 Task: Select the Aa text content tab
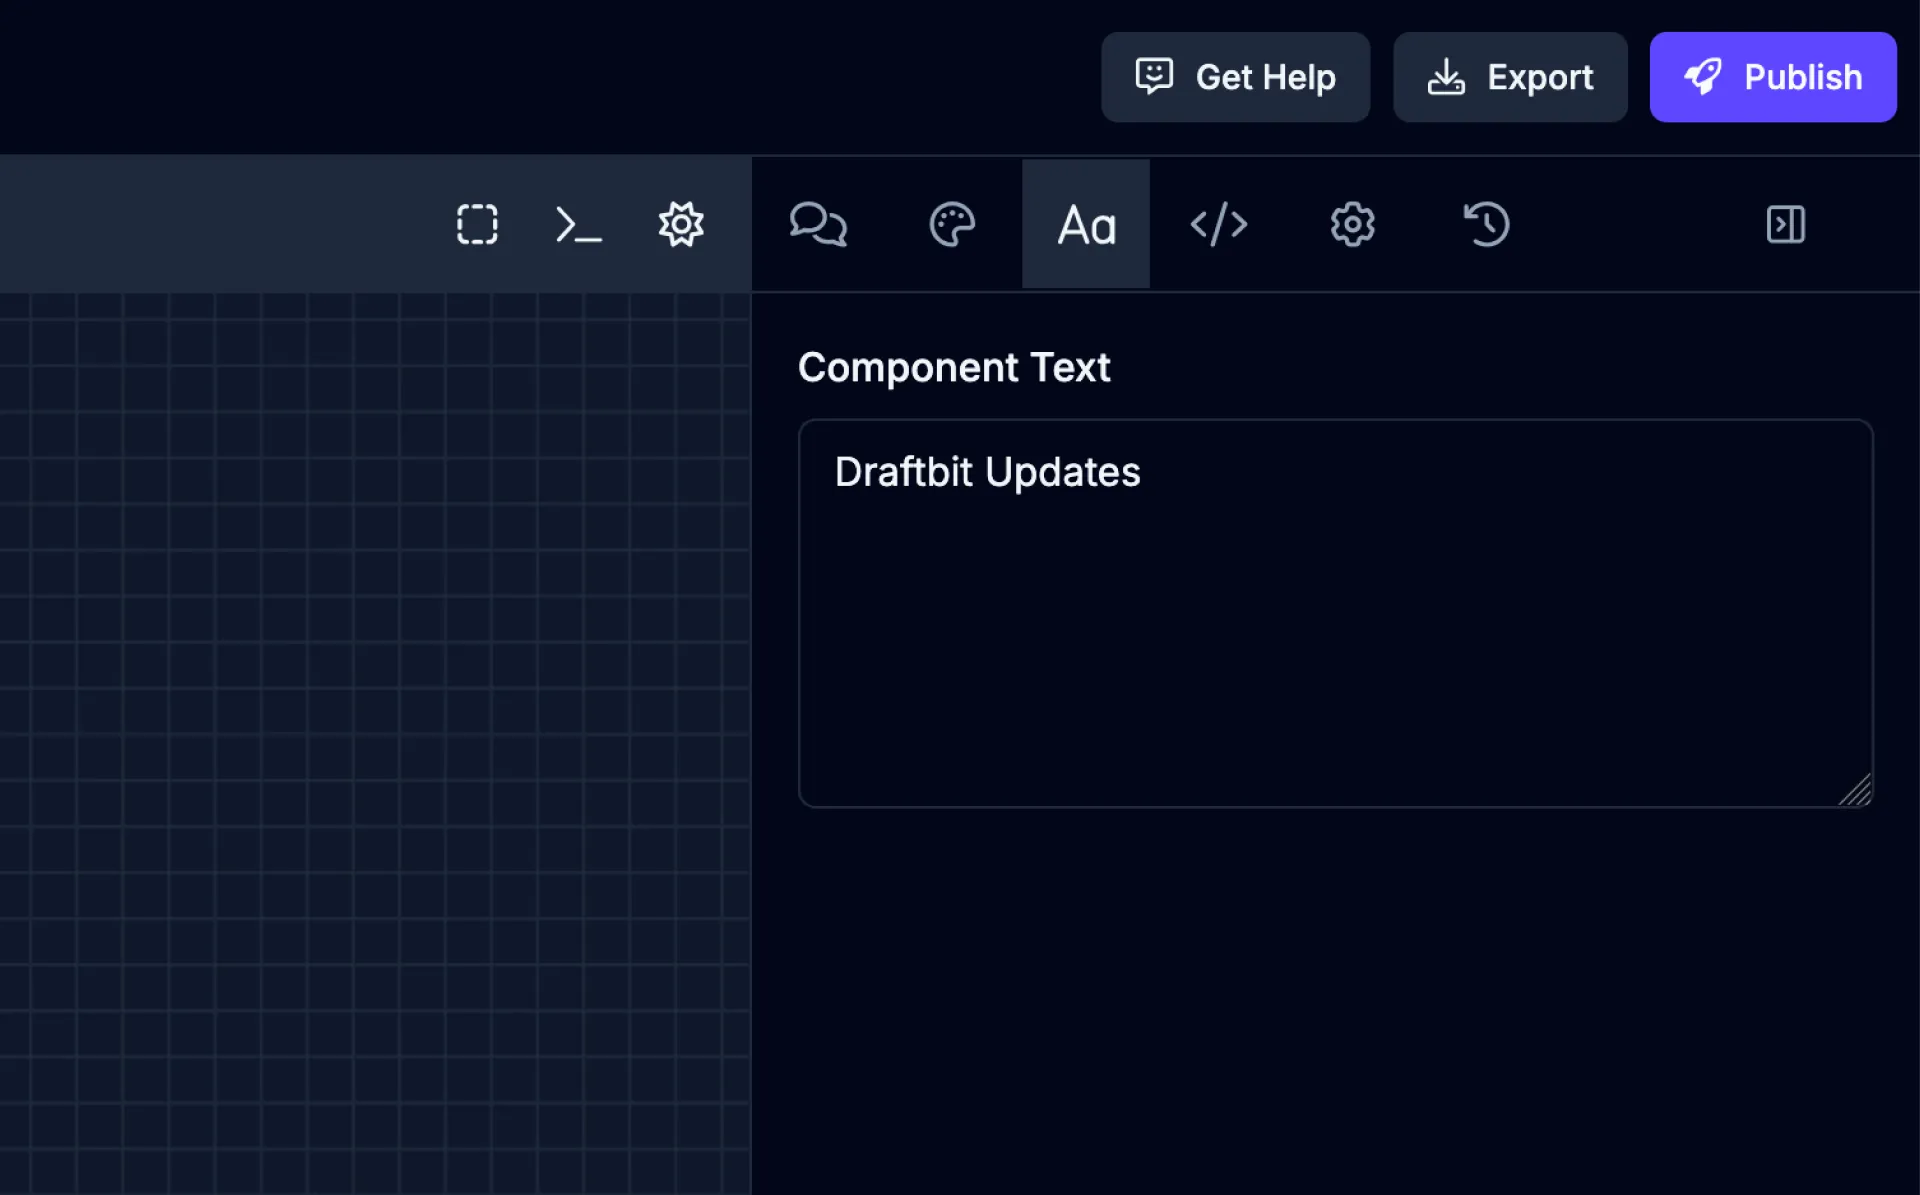(x=1086, y=224)
